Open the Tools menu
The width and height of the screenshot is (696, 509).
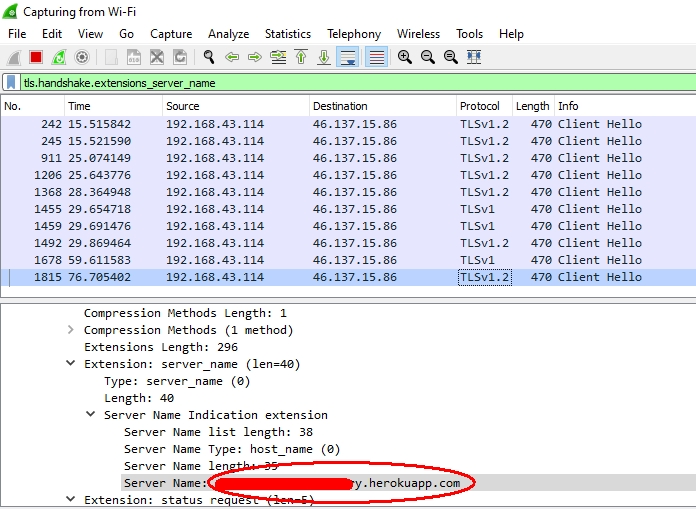[469, 34]
